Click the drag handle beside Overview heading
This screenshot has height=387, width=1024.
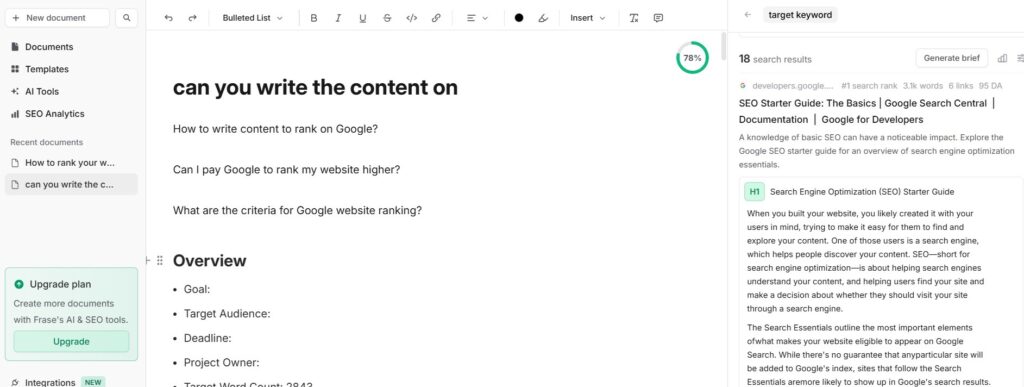(x=160, y=261)
